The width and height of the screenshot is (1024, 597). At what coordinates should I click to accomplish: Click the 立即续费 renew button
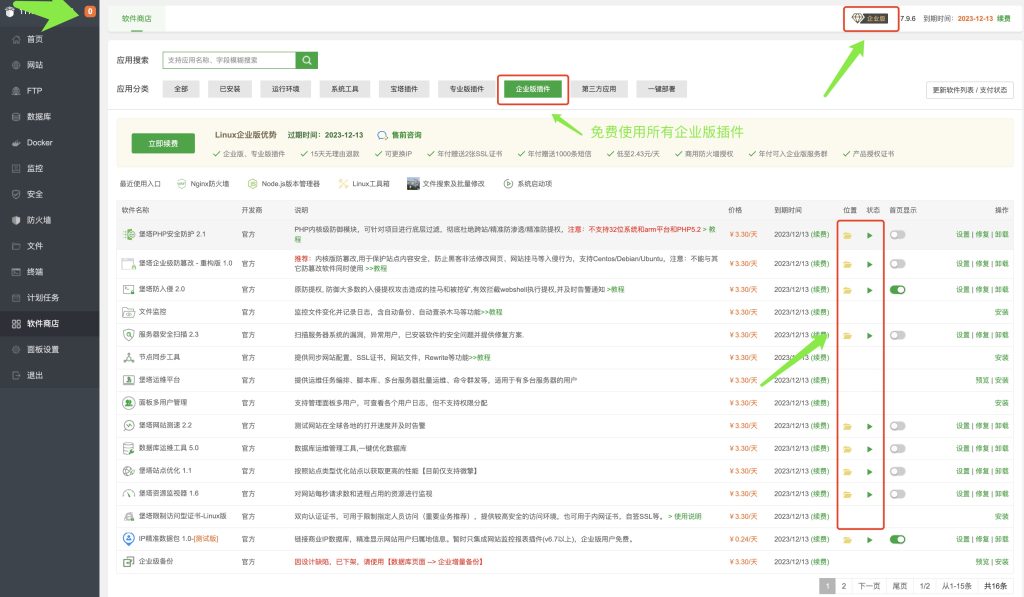click(162, 142)
